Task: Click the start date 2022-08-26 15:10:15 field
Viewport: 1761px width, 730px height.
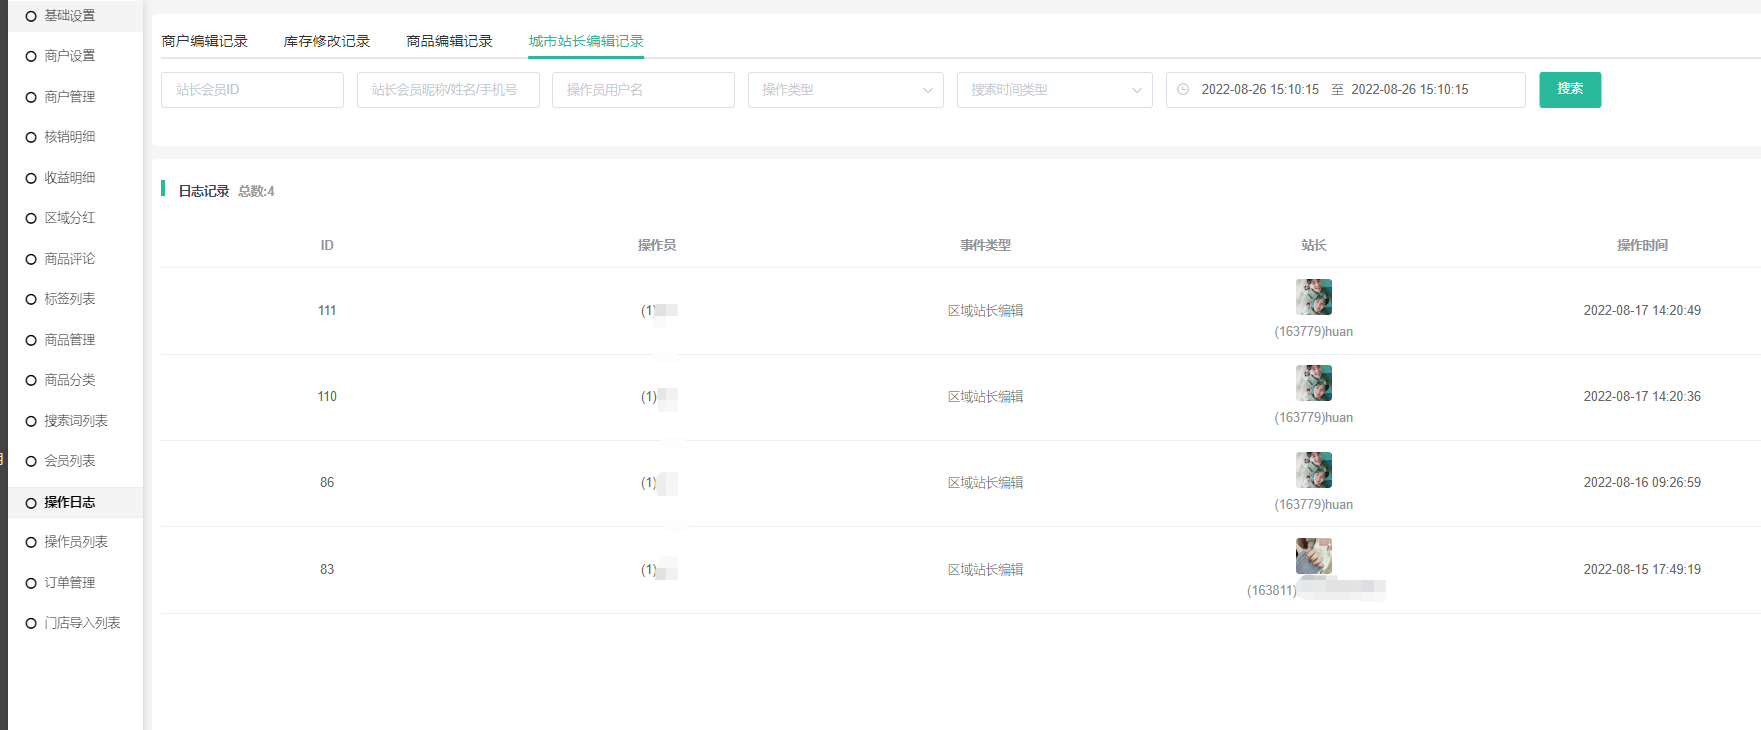Action: pyautogui.click(x=1259, y=90)
